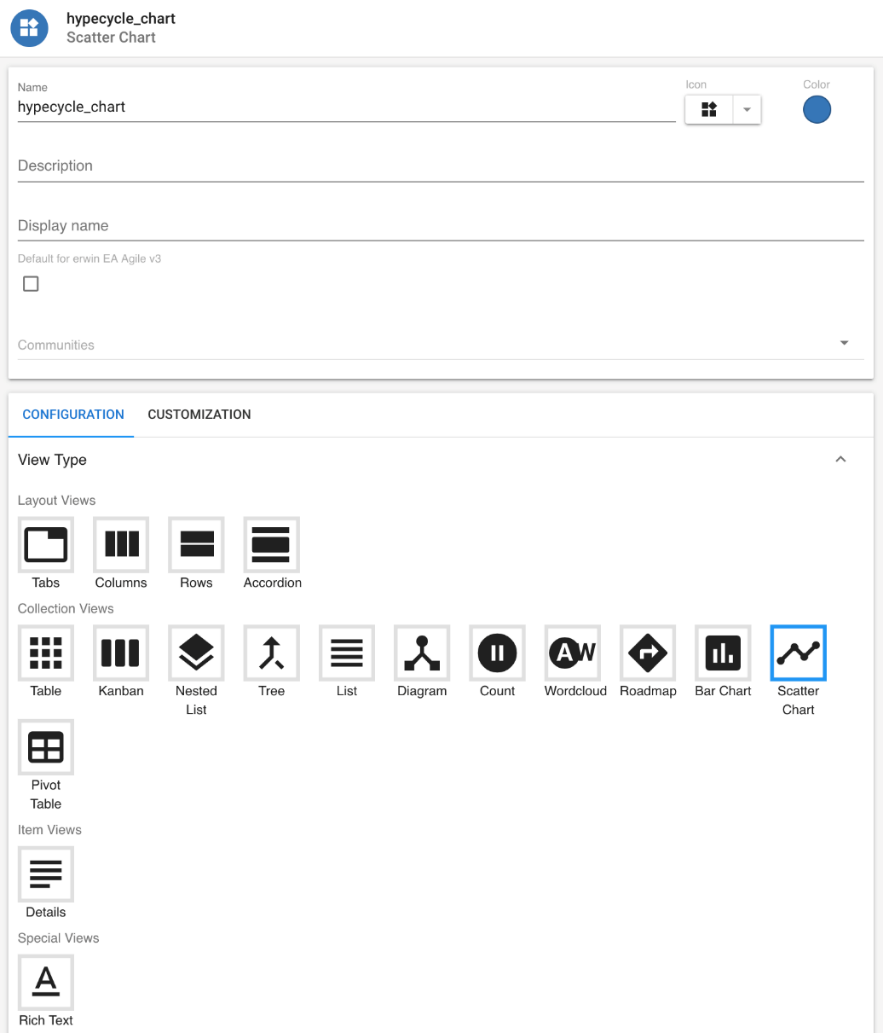Select the Bar Chart view icon
883x1033 pixels.
tap(722, 652)
